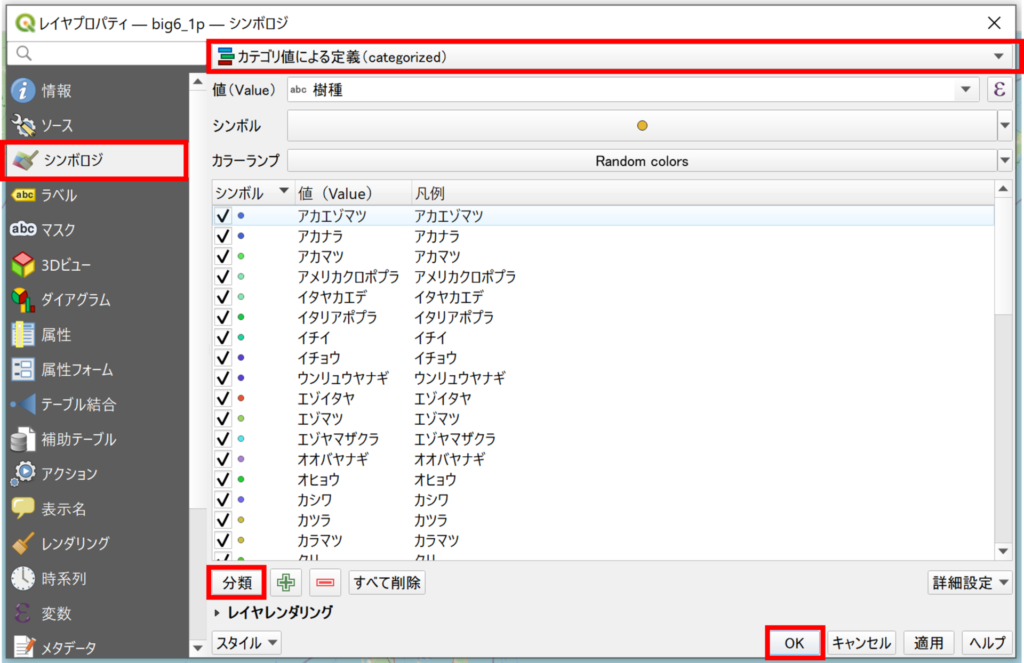The width and height of the screenshot is (1024, 663).
Task: Select the シンボロジ paintbrush icon
Action: coord(25,160)
